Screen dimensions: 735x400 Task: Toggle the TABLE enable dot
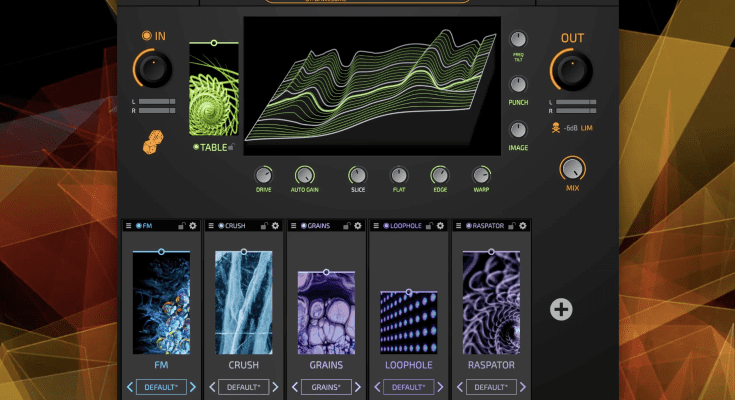(x=196, y=147)
